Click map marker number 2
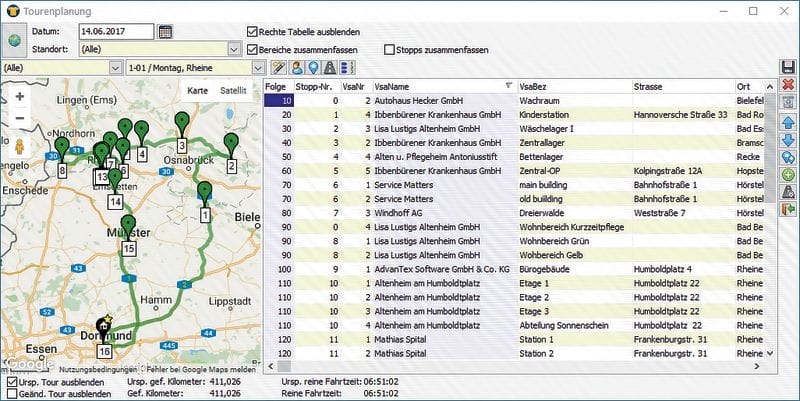Screen dimensions: 800x401 point(231,153)
